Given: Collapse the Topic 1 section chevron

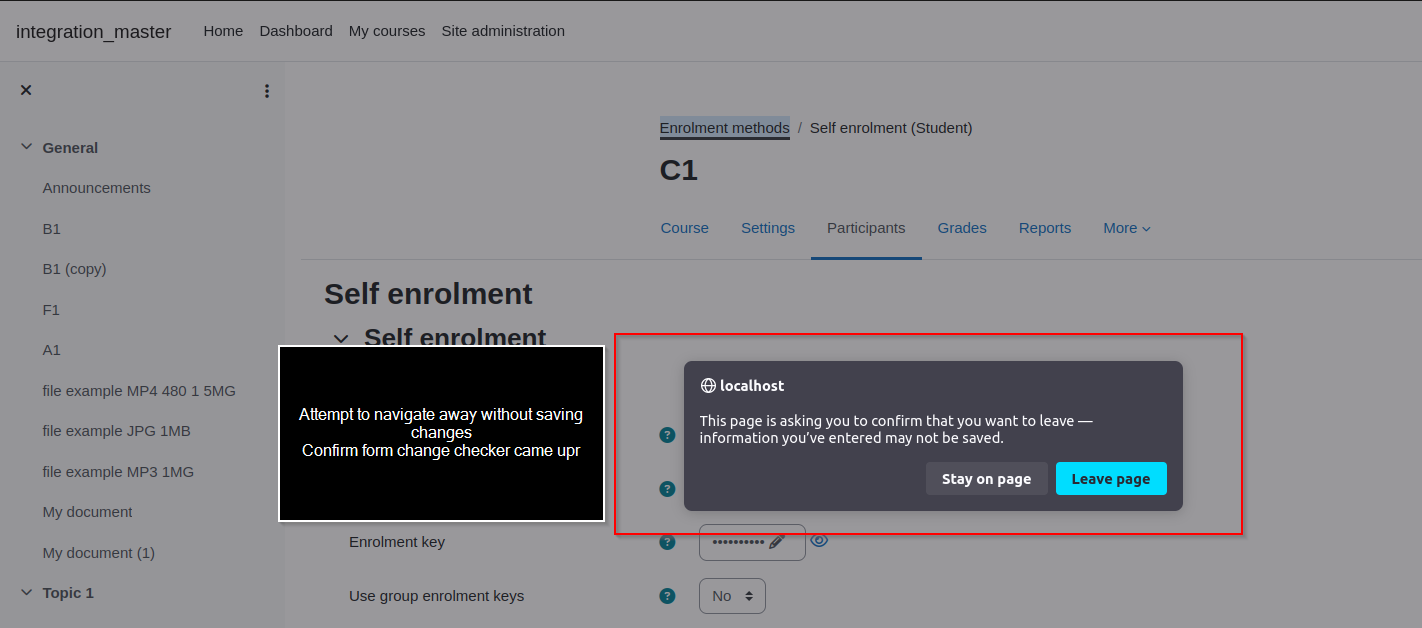Looking at the screenshot, I should pos(26,593).
